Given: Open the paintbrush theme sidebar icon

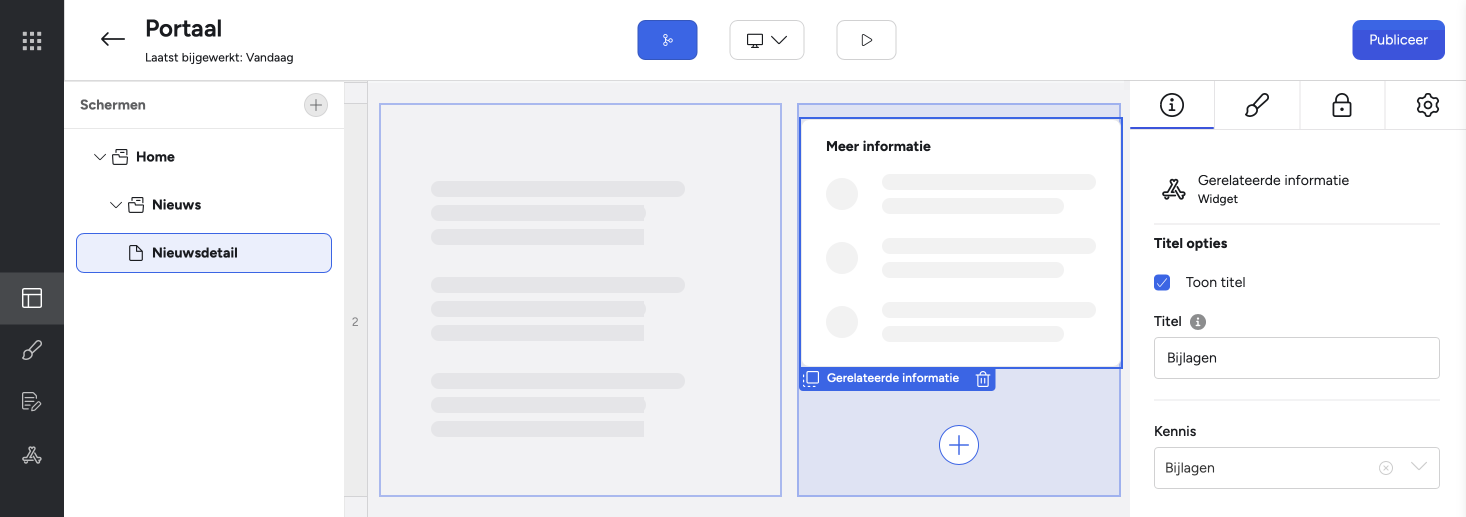Looking at the screenshot, I should pos(32,351).
